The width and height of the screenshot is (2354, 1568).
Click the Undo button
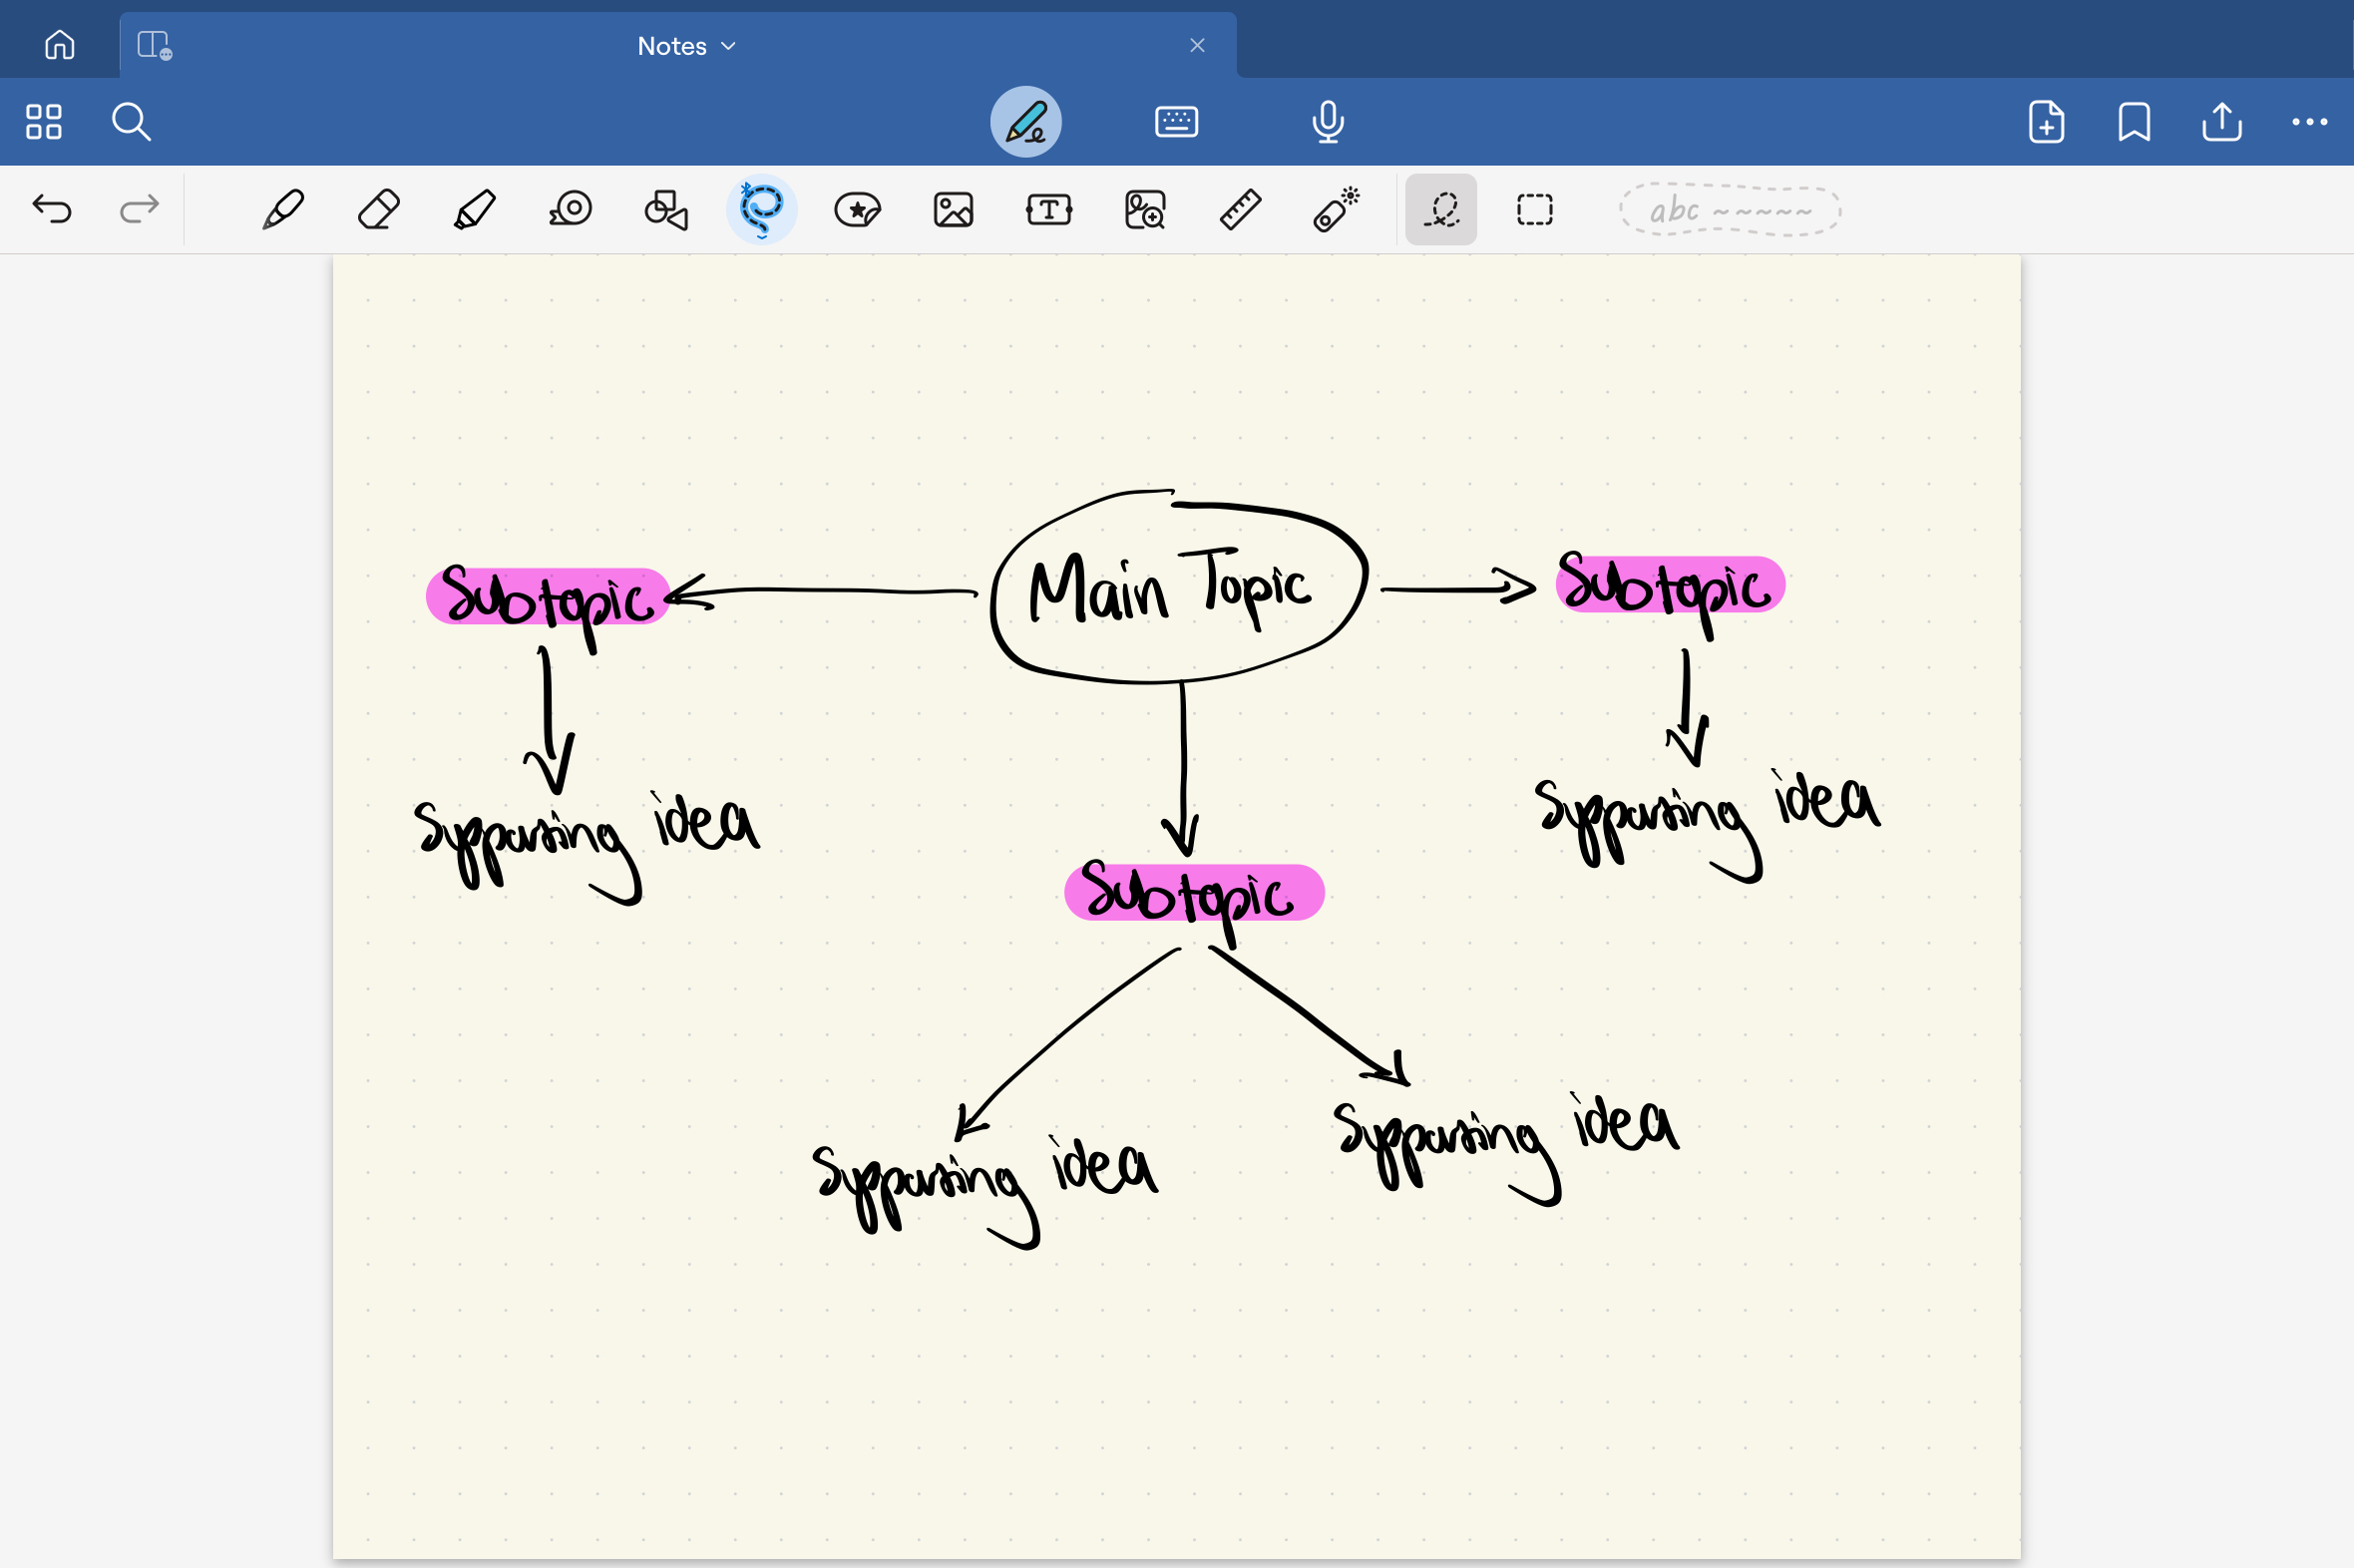point(52,209)
